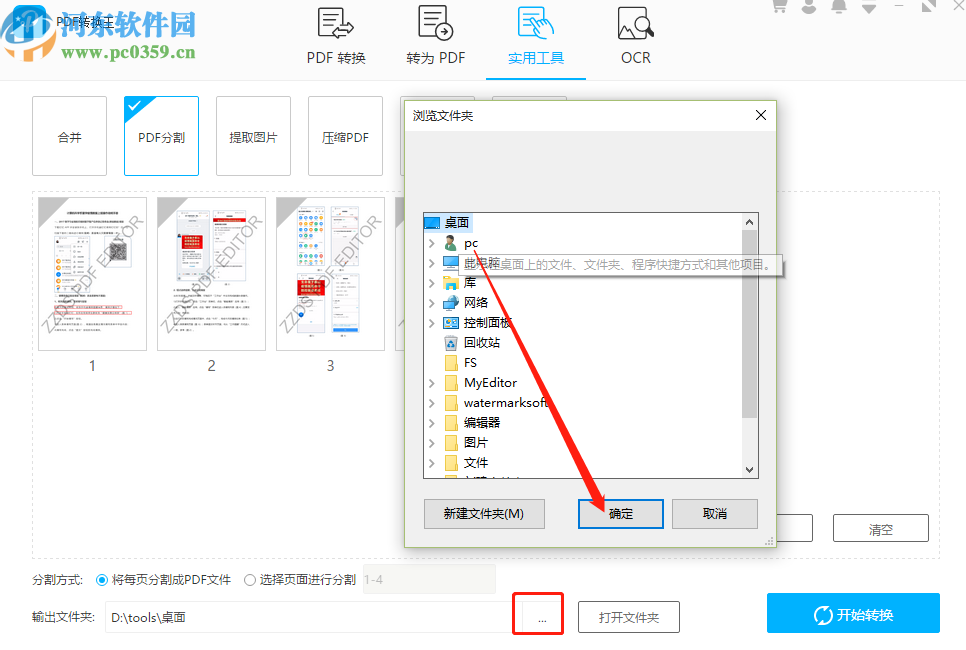Enable 将每页分割成PDF文件 radio option
The width and height of the screenshot is (966, 650).
(102, 580)
